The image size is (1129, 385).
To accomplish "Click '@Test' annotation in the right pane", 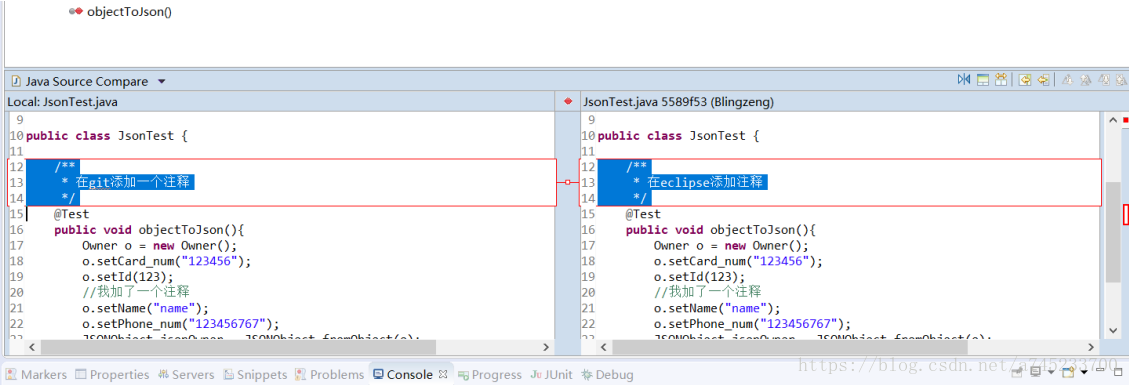I will (x=643, y=214).
